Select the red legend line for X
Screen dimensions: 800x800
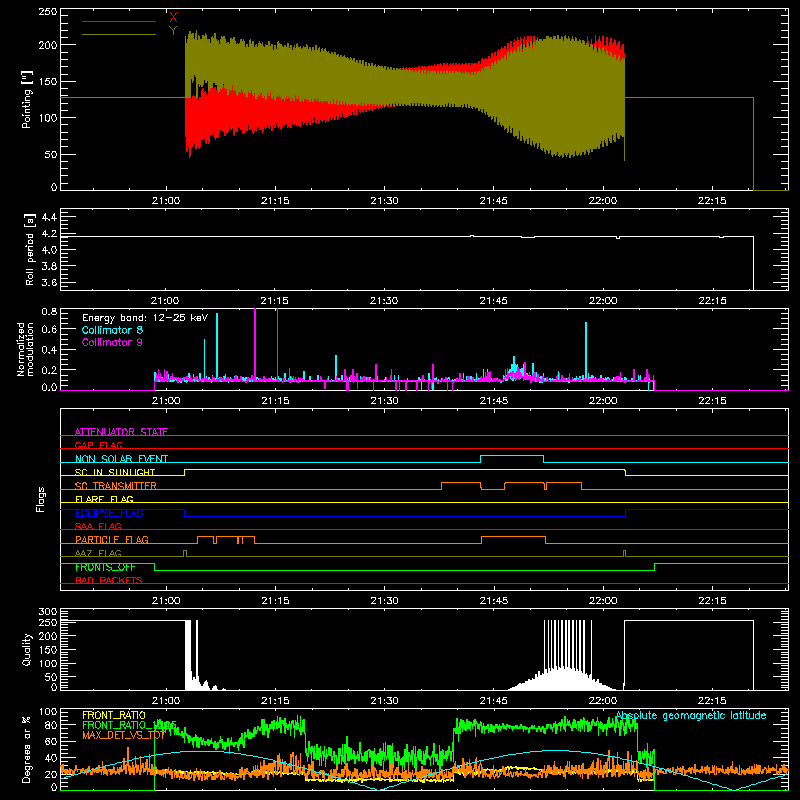tap(119, 21)
